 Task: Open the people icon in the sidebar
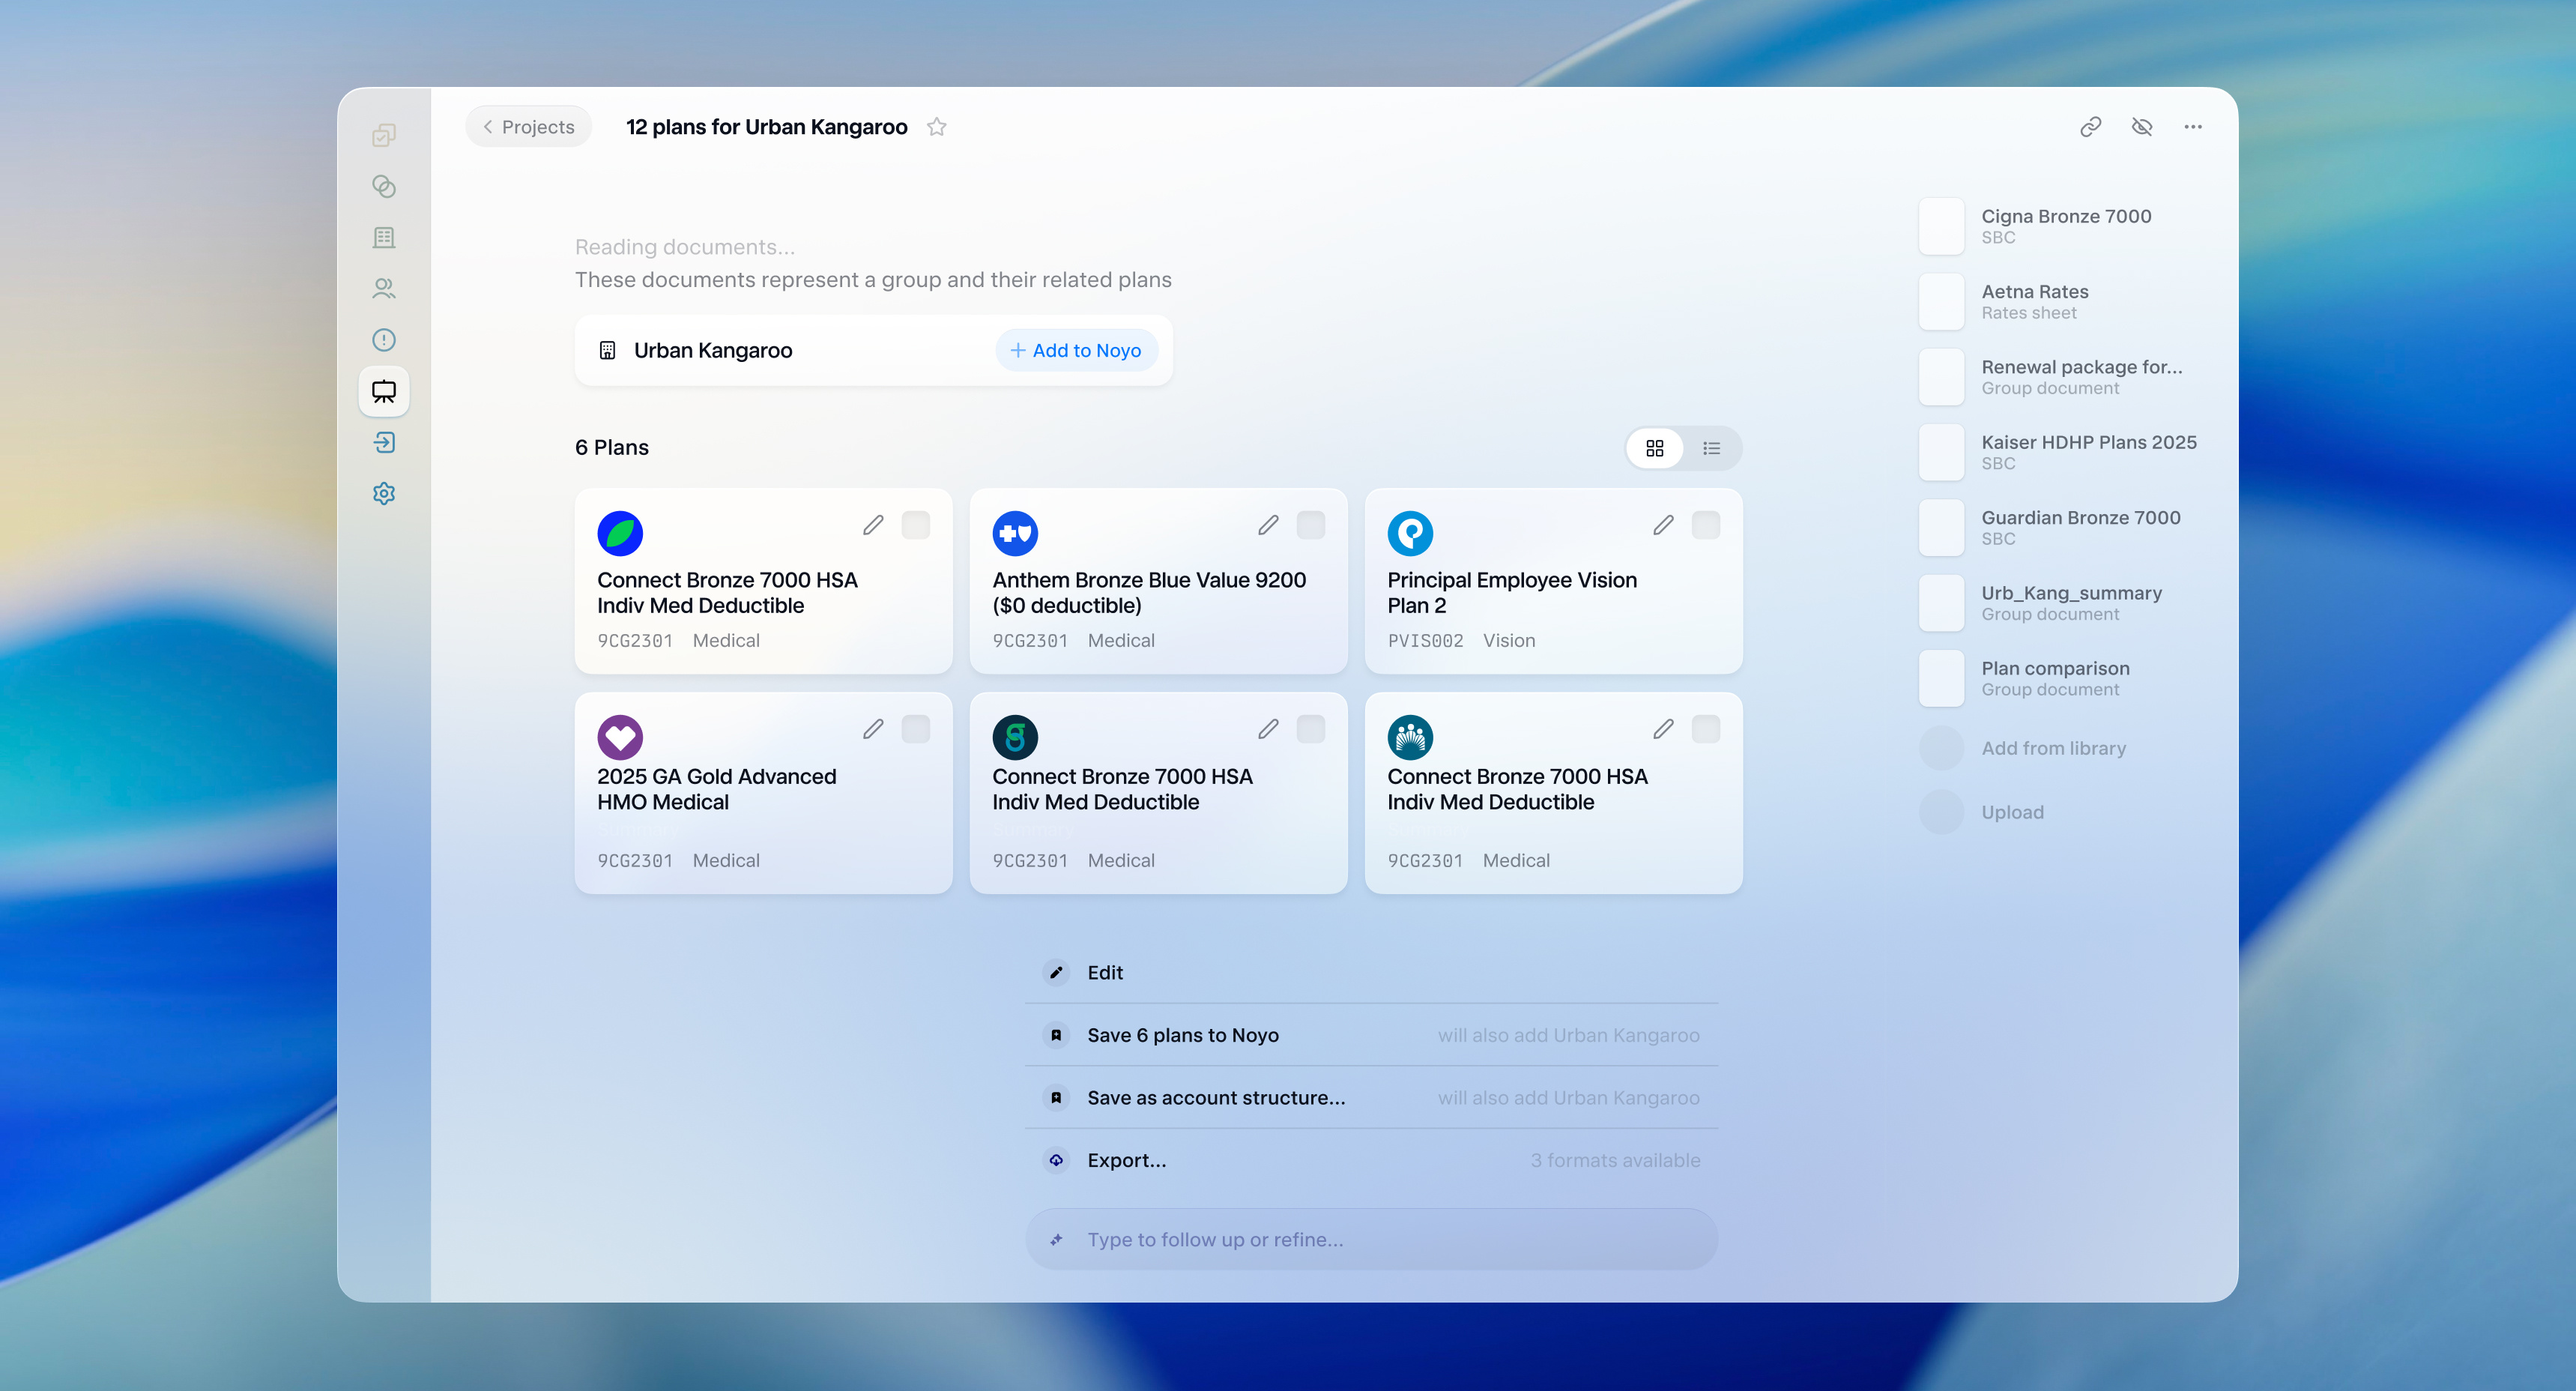tap(384, 289)
